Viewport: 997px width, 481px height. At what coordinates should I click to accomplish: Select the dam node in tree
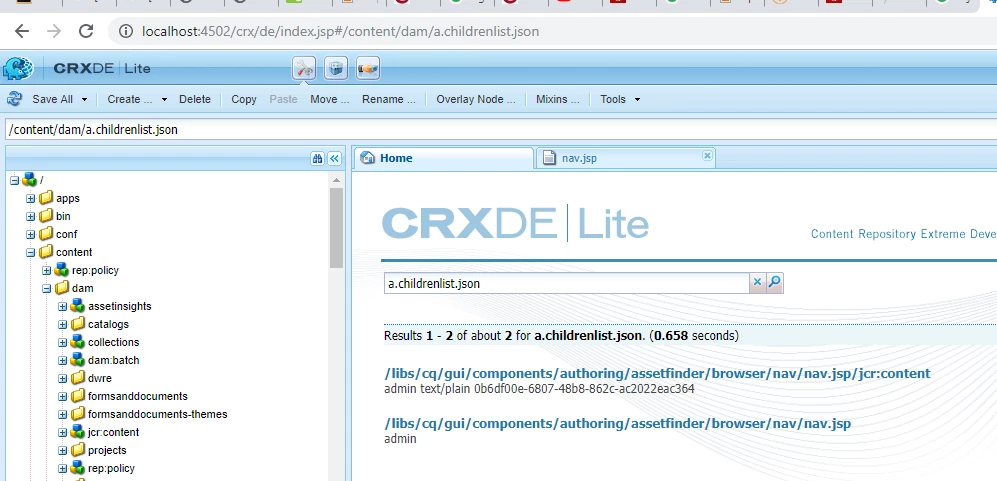point(83,288)
